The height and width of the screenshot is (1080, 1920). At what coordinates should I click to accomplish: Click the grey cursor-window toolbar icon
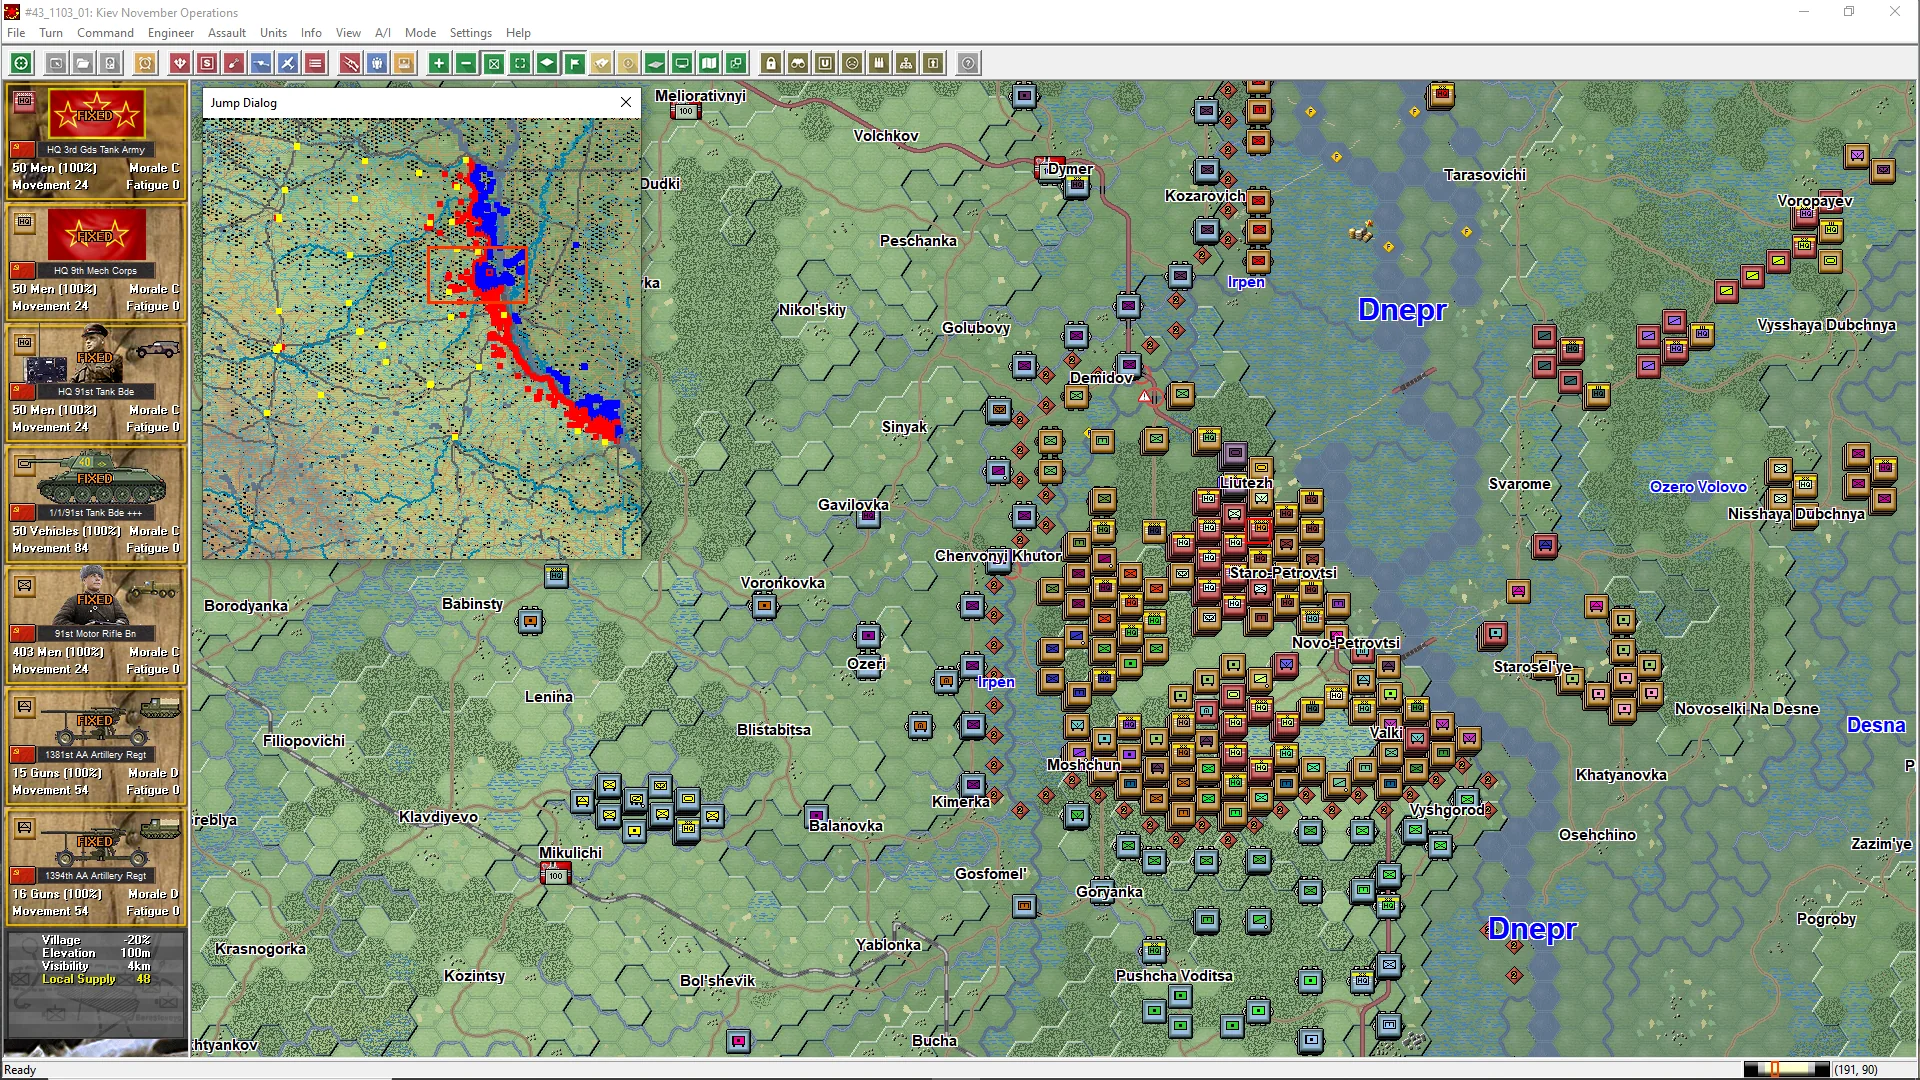tap(56, 63)
